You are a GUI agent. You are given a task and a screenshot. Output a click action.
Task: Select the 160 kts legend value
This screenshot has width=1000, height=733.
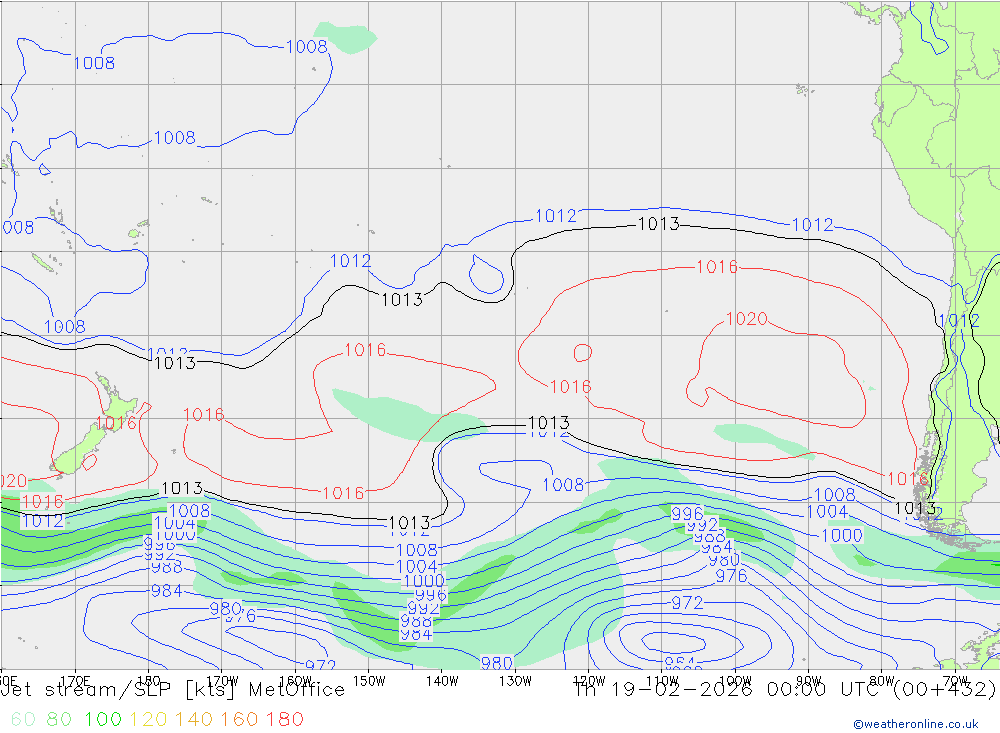pos(239,720)
